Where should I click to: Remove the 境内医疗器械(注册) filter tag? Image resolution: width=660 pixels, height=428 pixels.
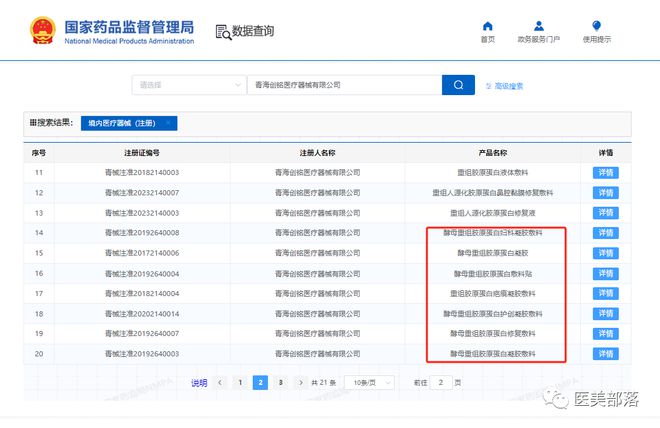coord(168,123)
